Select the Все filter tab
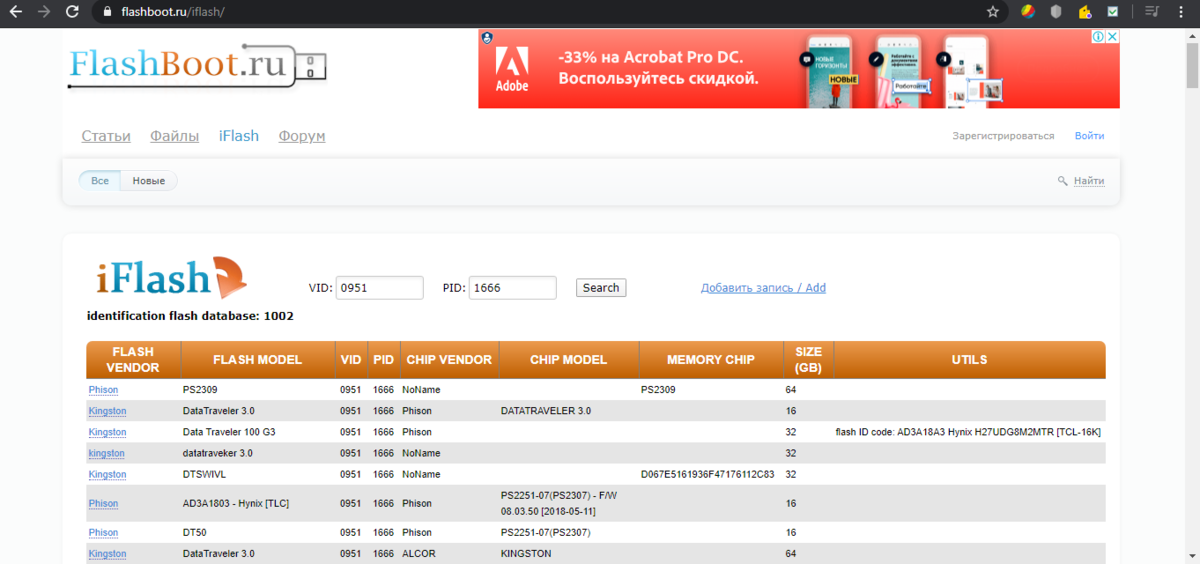Image resolution: width=1200 pixels, height=564 pixels. (x=100, y=181)
